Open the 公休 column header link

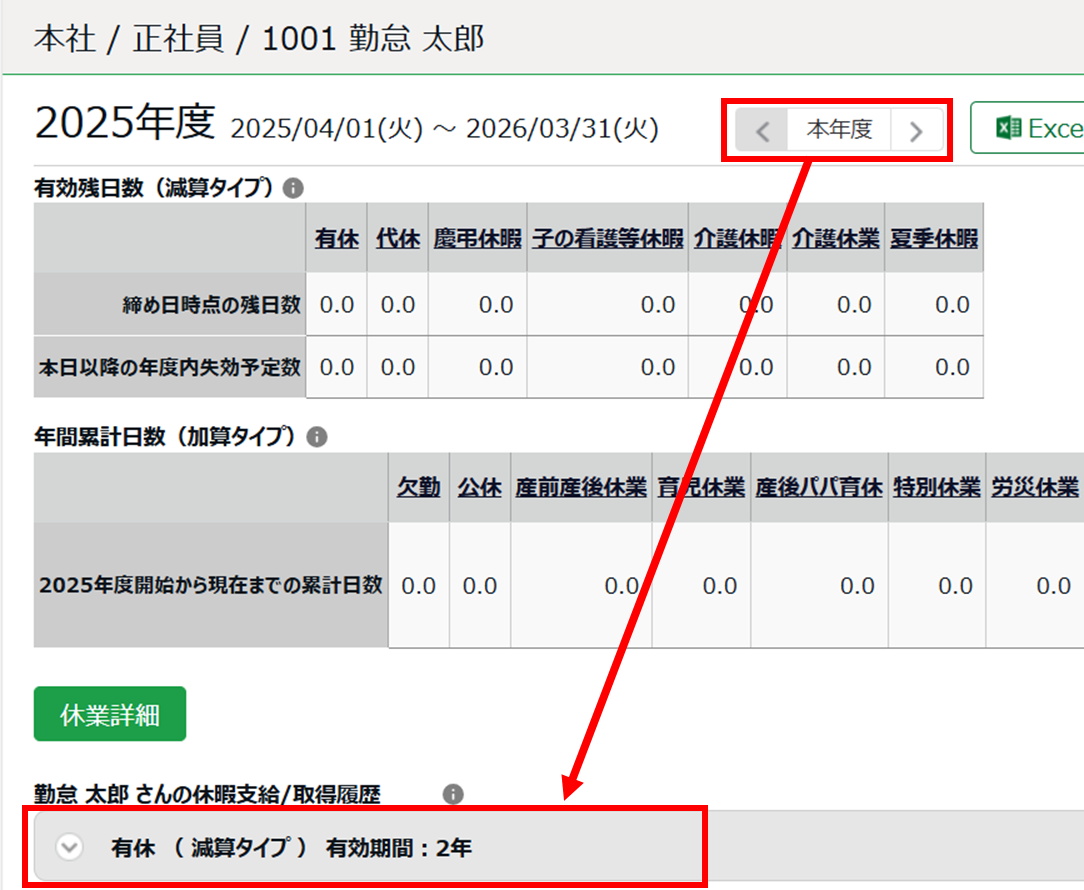(479, 488)
